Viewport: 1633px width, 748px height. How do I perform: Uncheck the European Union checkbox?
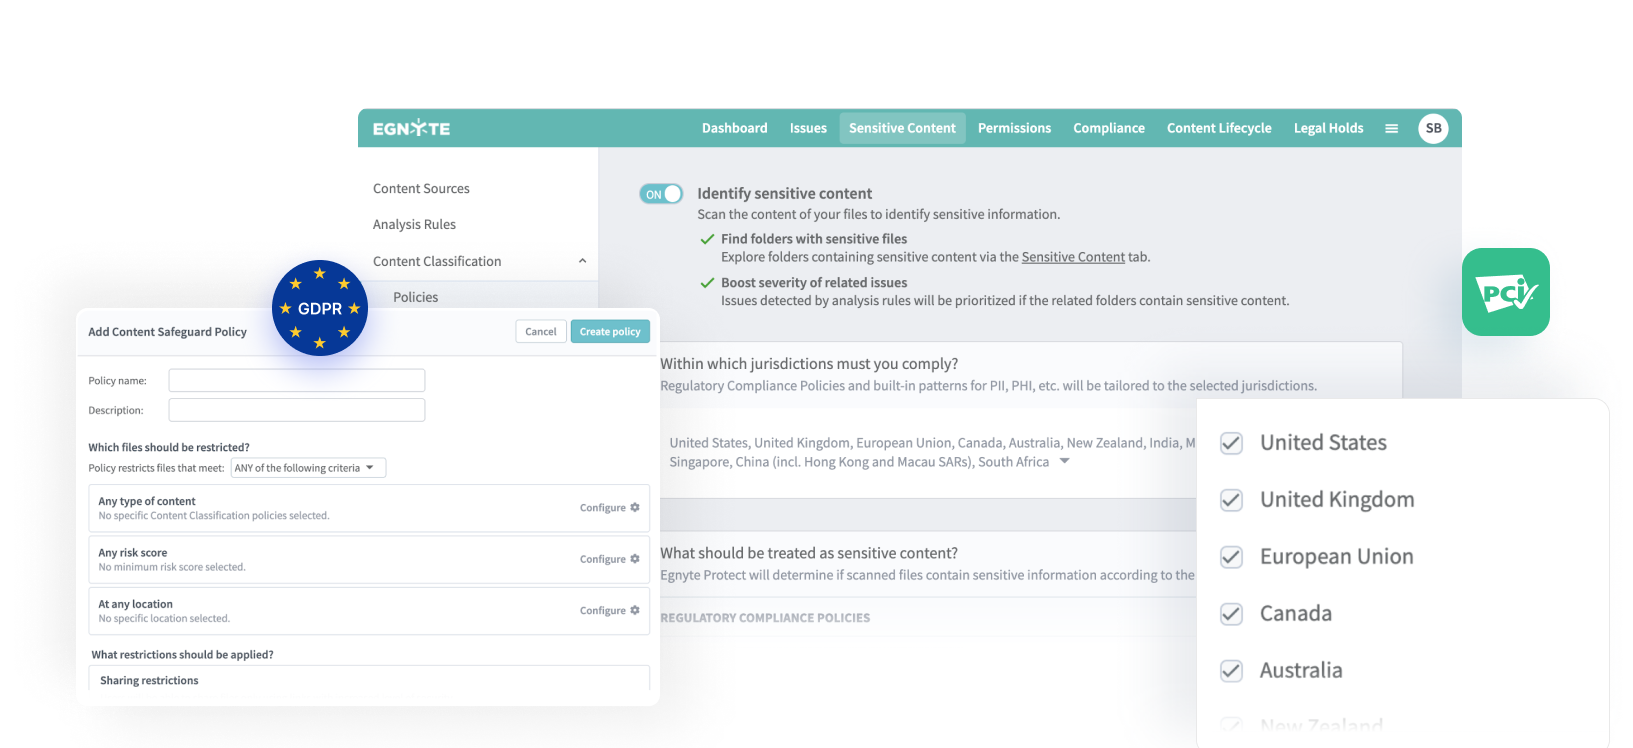(1231, 557)
